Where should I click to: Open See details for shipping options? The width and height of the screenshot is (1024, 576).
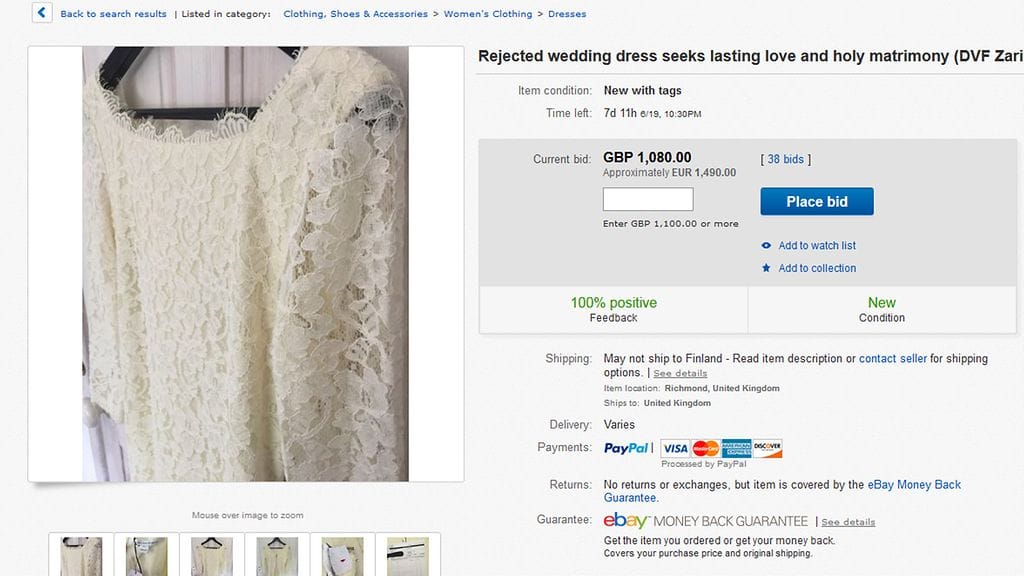(x=680, y=372)
